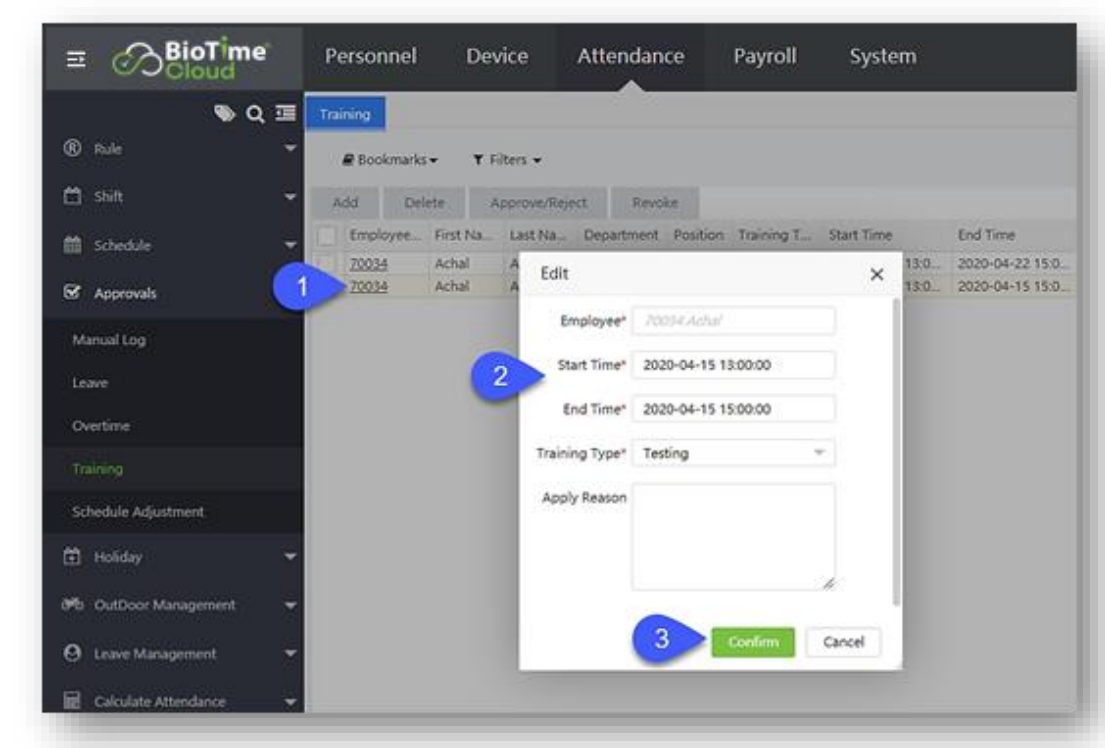
Task: Click the Calculate Attendance sidebar icon
Action: tap(62, 699)
